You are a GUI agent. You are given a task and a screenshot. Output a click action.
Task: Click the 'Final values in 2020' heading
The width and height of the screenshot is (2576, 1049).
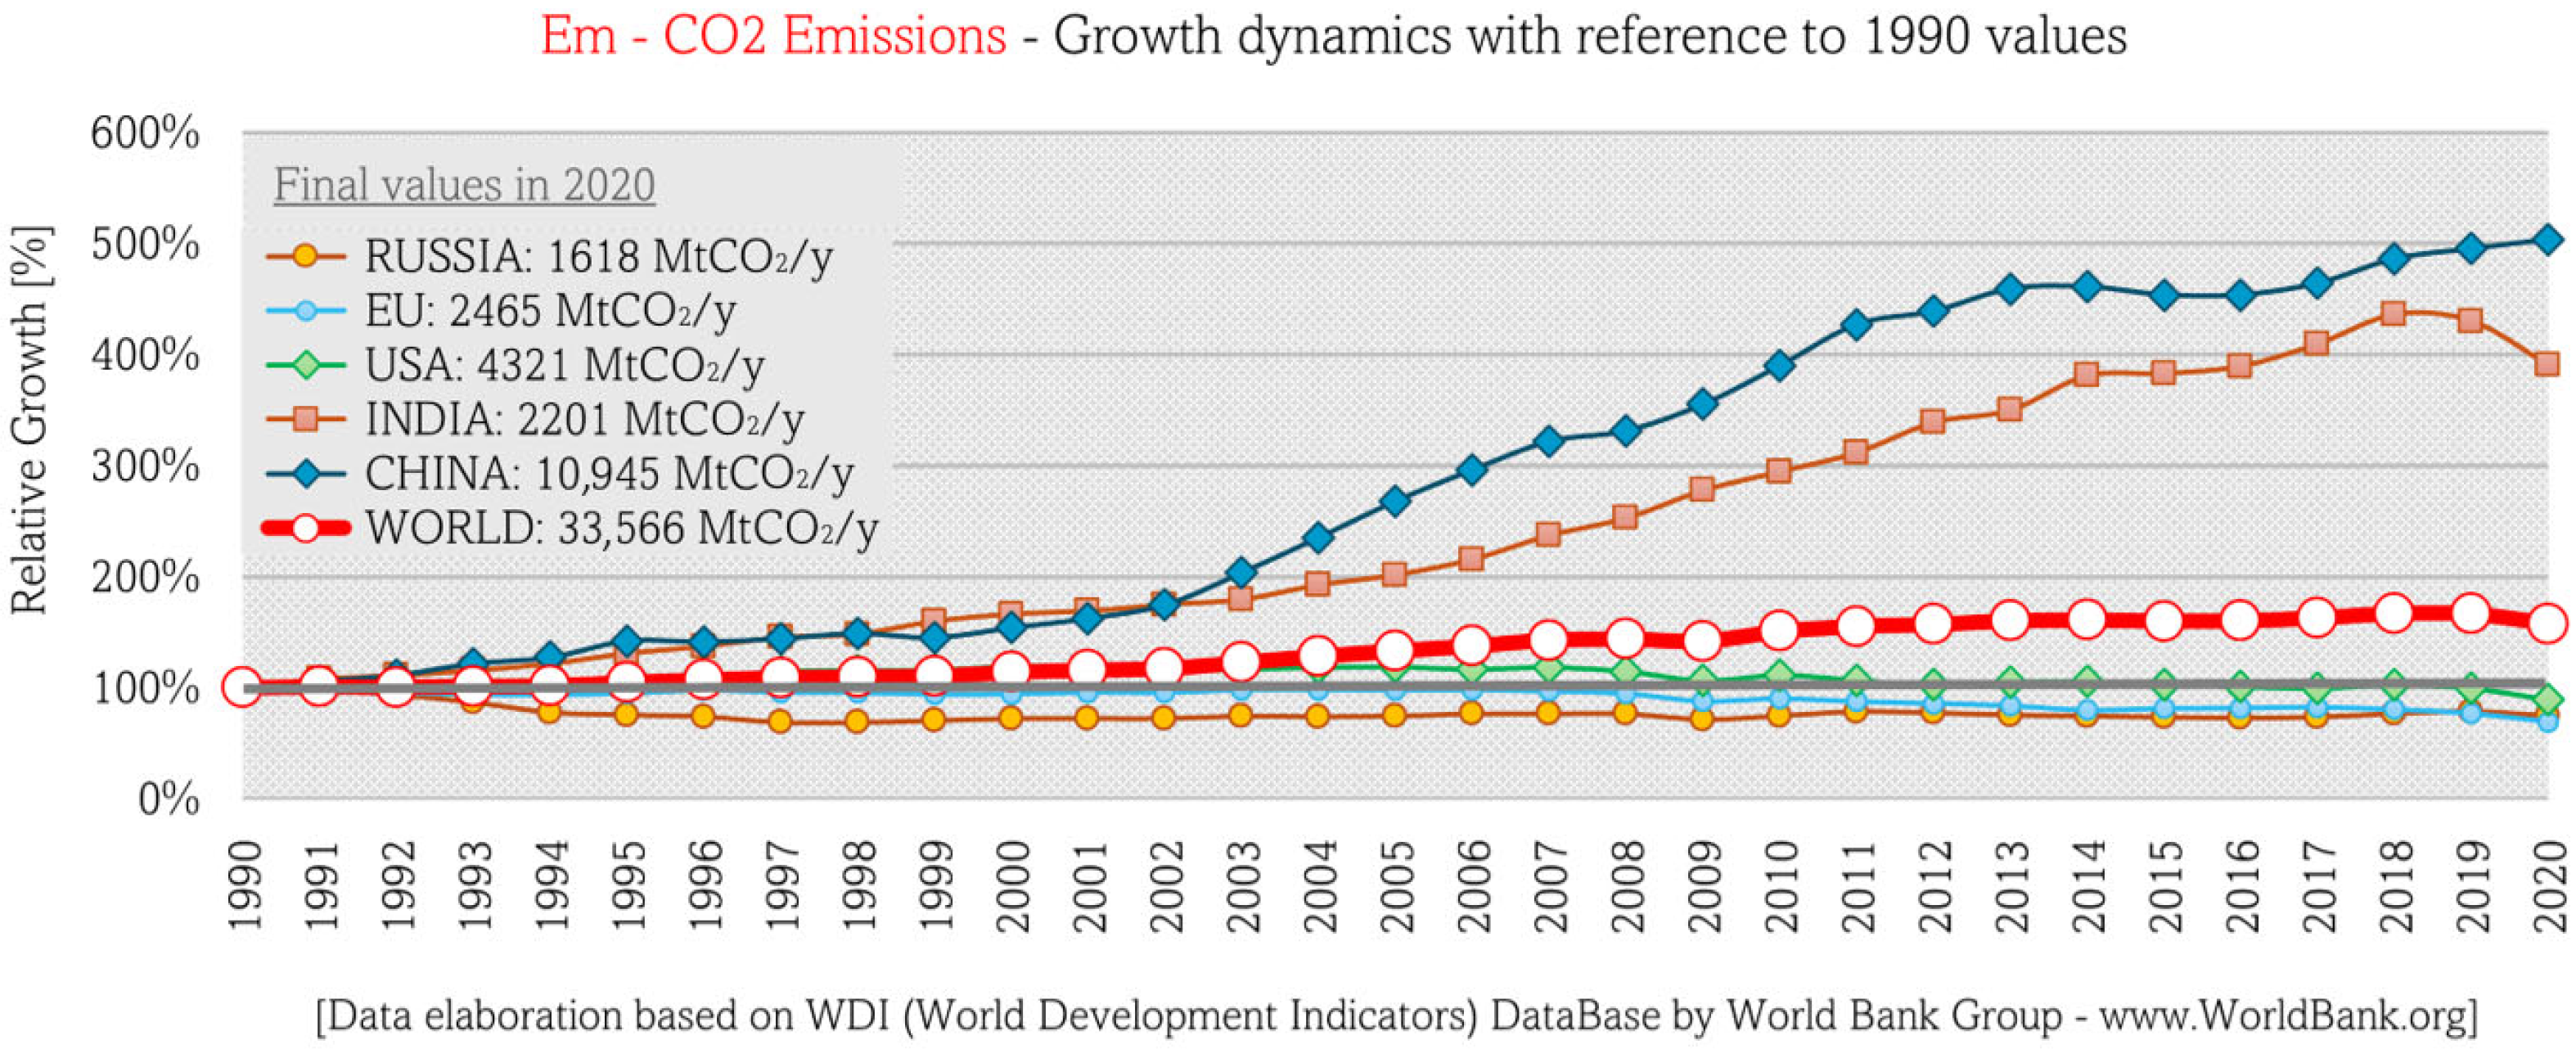point(464,186)
